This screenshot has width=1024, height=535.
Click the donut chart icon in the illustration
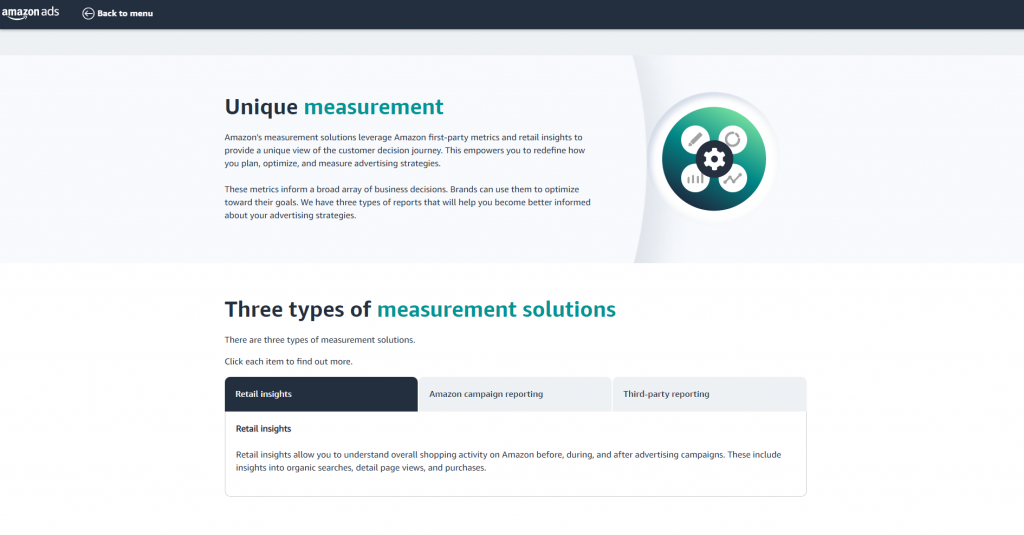point(733,140)
